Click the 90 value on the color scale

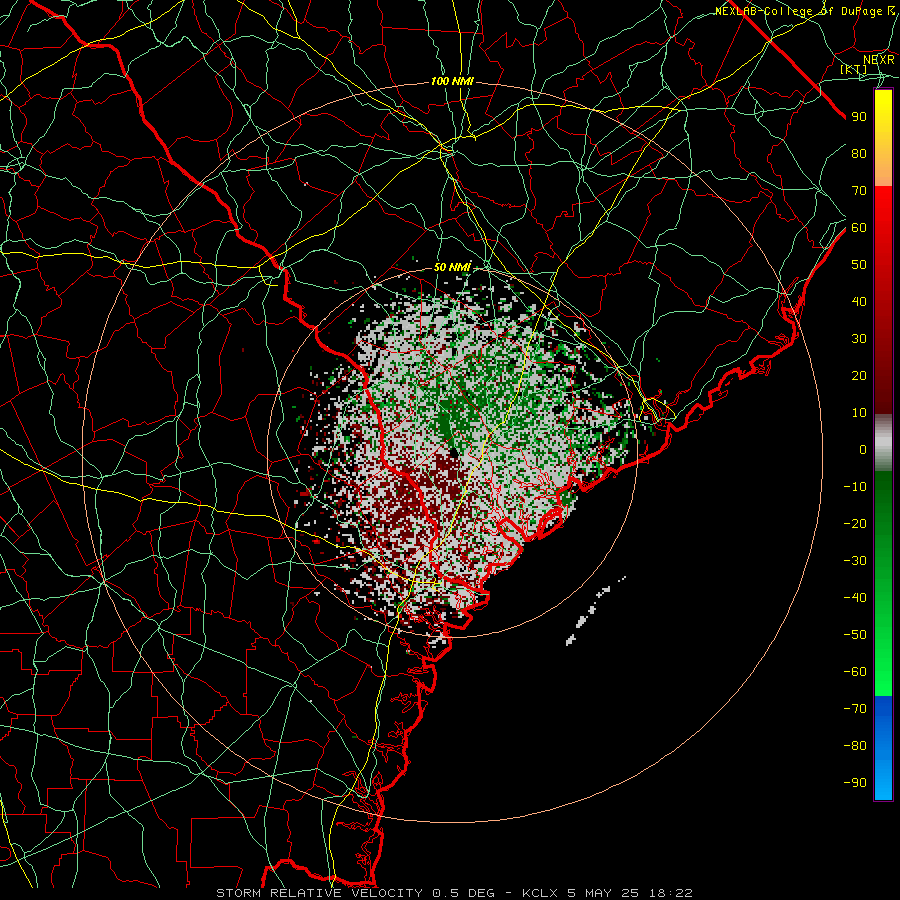coord(859,117)
